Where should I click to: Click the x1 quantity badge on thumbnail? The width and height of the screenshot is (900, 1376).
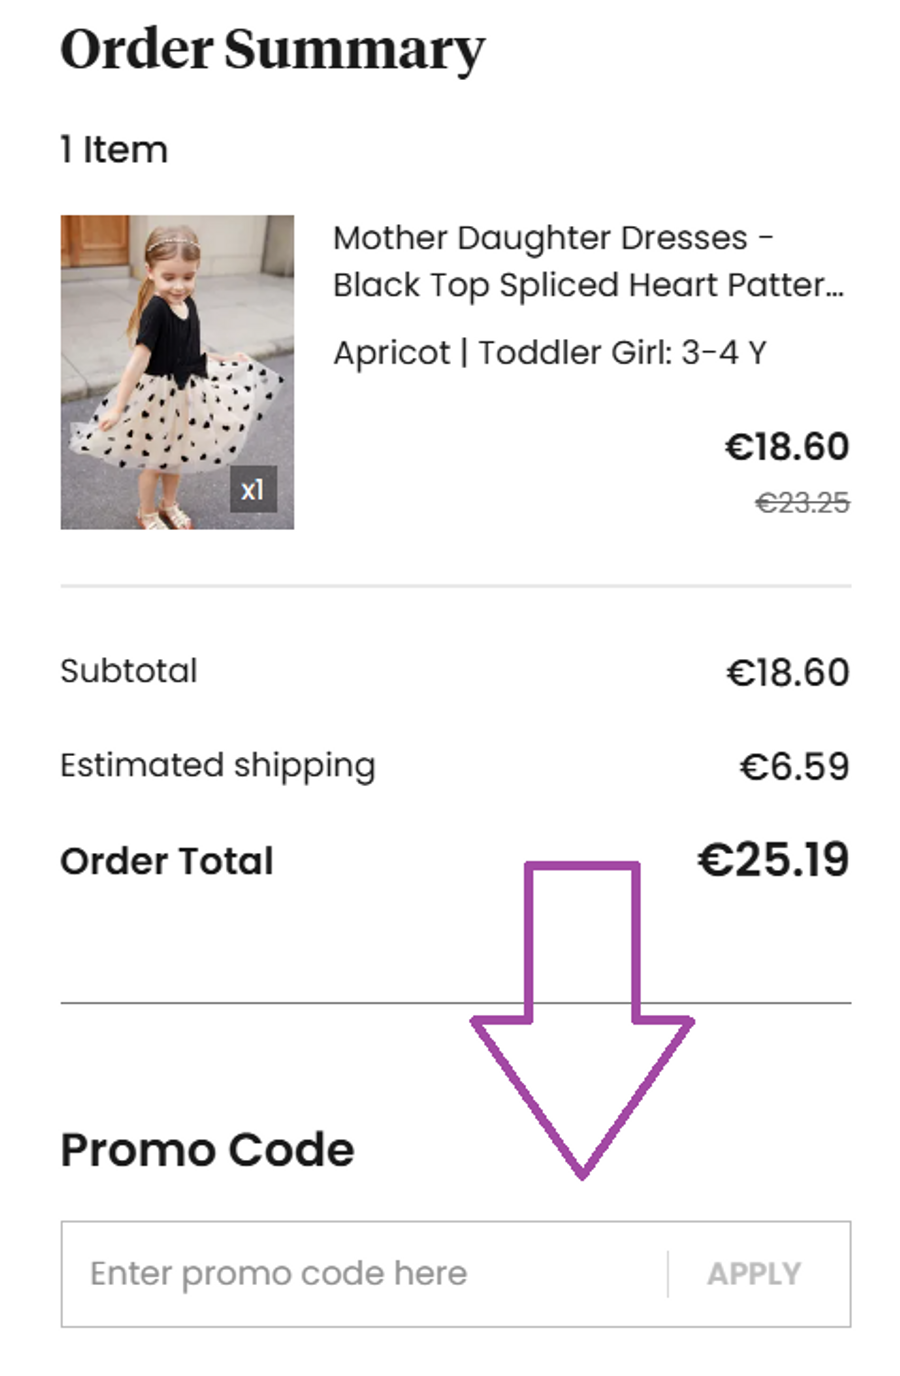pyautogui.click(x=253, y=490)
